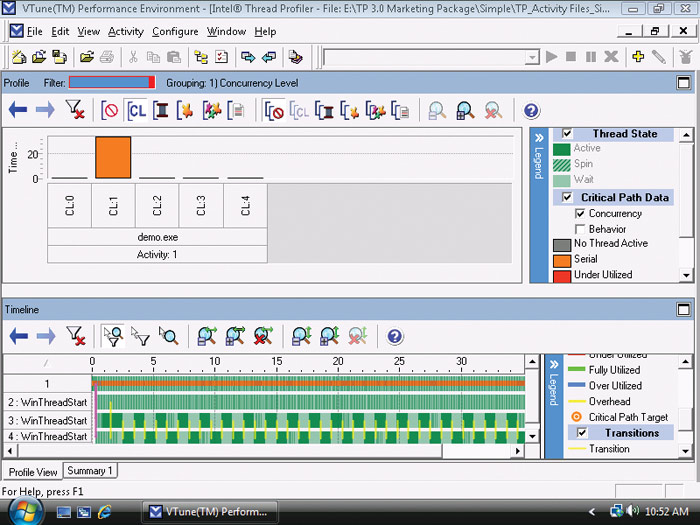Open the Edit menu
Screen dimensions: 700x525
pos(60,32)
